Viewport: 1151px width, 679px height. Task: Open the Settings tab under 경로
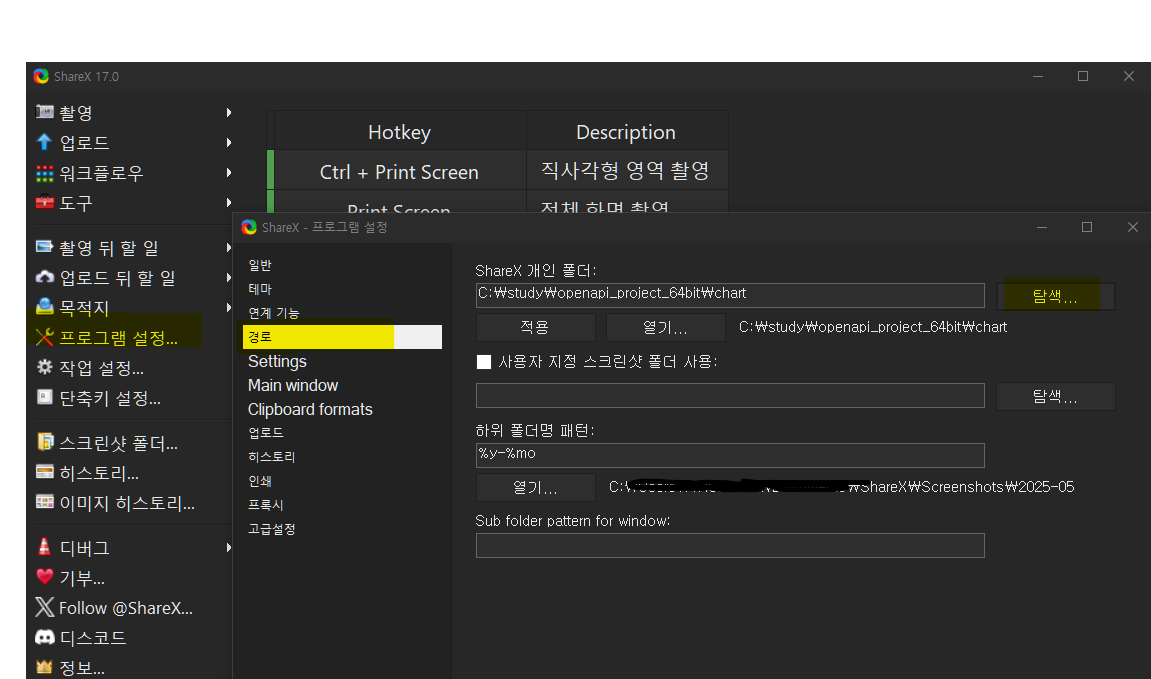(x=277, y=361)
